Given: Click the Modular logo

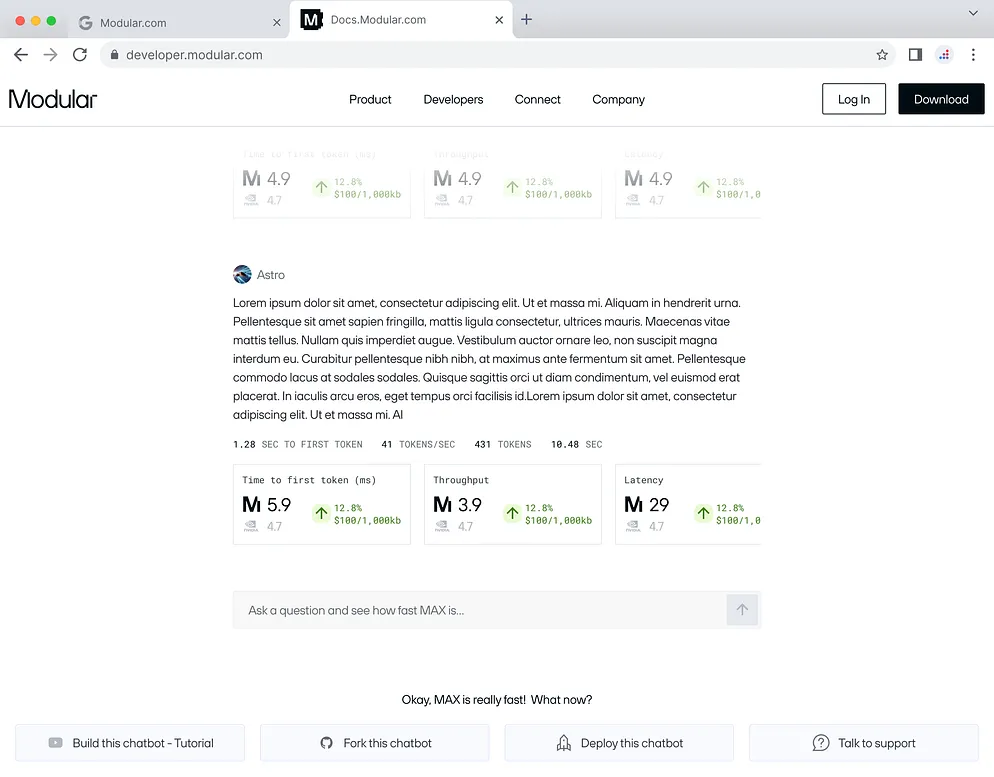Looking at the screenshot, I should pyautogui.click(x=53, y=100).
